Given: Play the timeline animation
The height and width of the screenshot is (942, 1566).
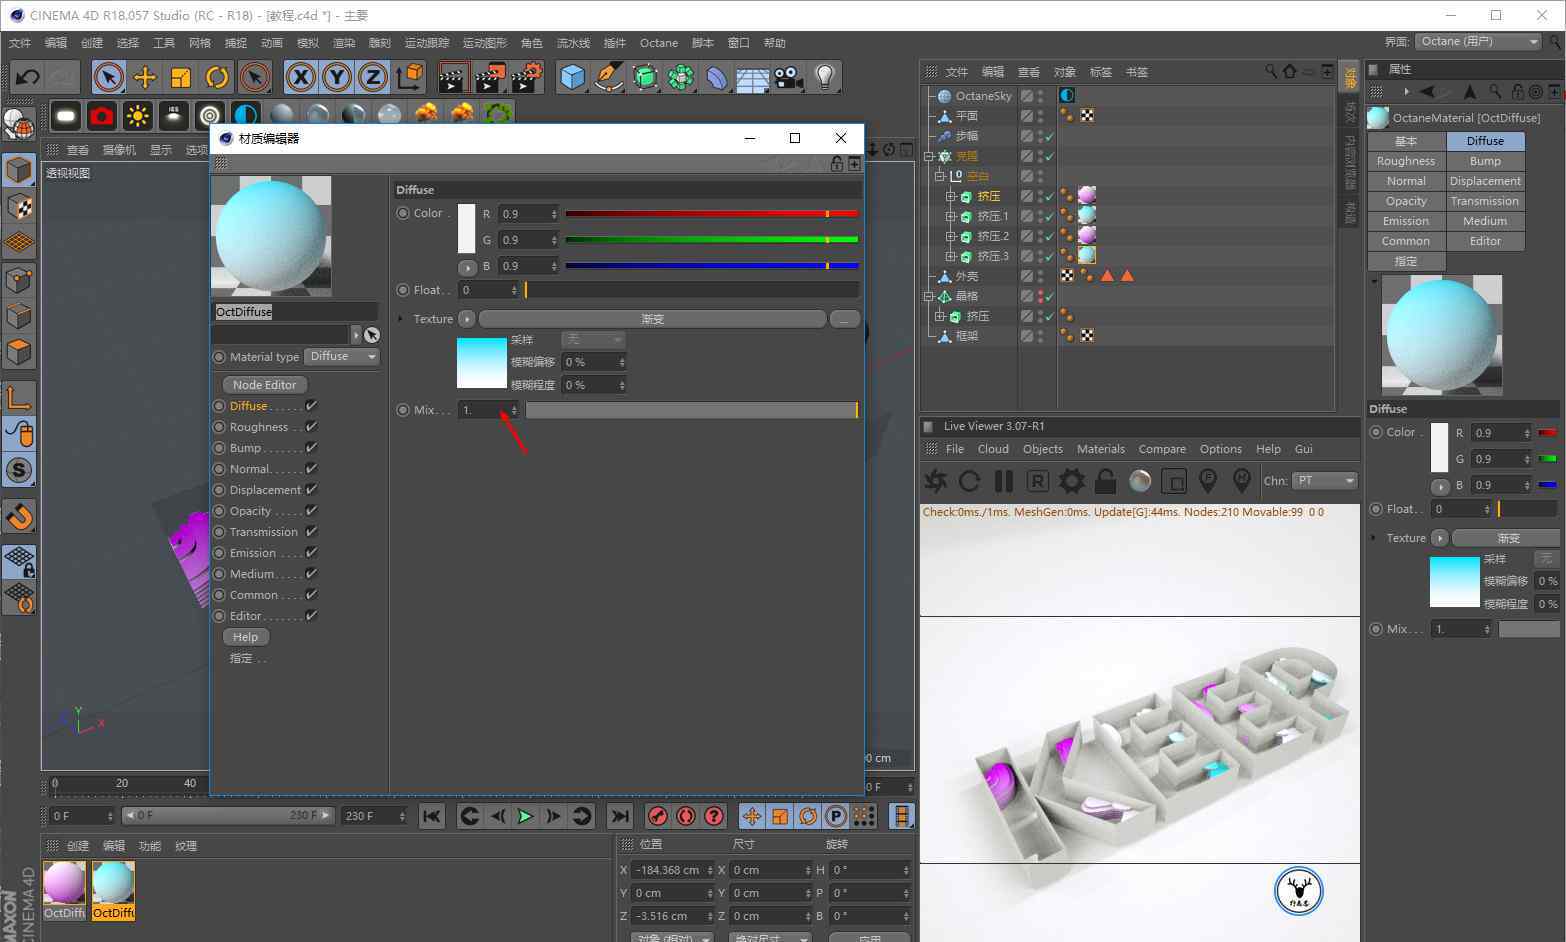Looking at the screenshot, I should click(524, 816).
